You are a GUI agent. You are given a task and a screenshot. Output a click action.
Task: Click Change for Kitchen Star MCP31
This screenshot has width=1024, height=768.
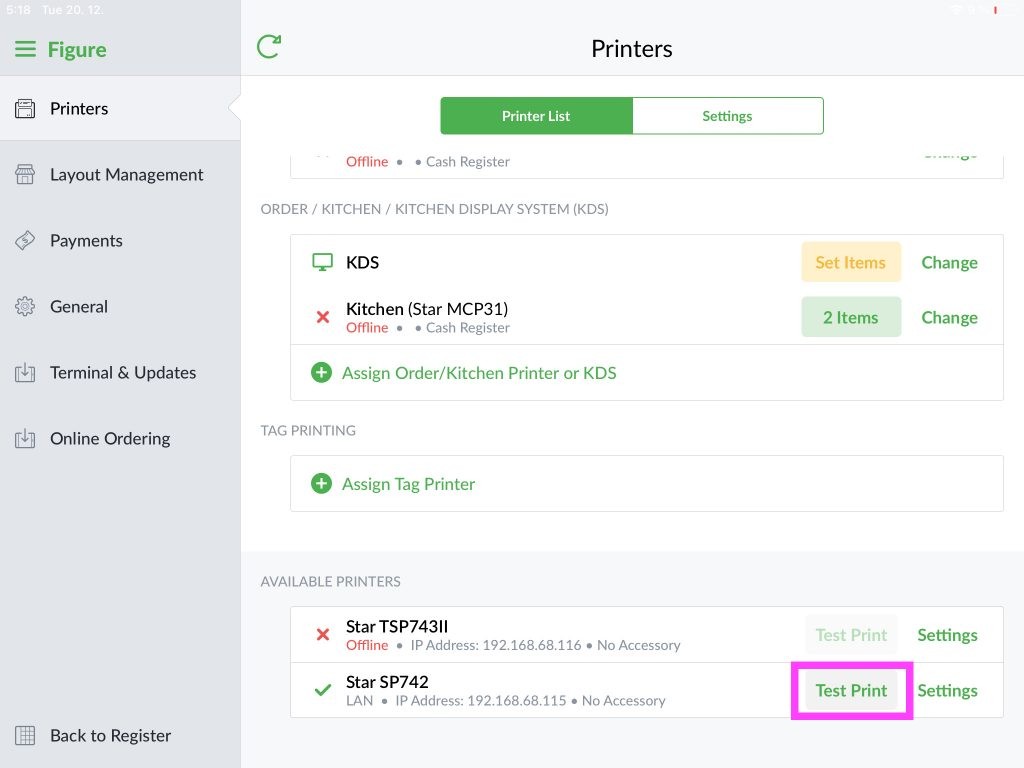949,317
